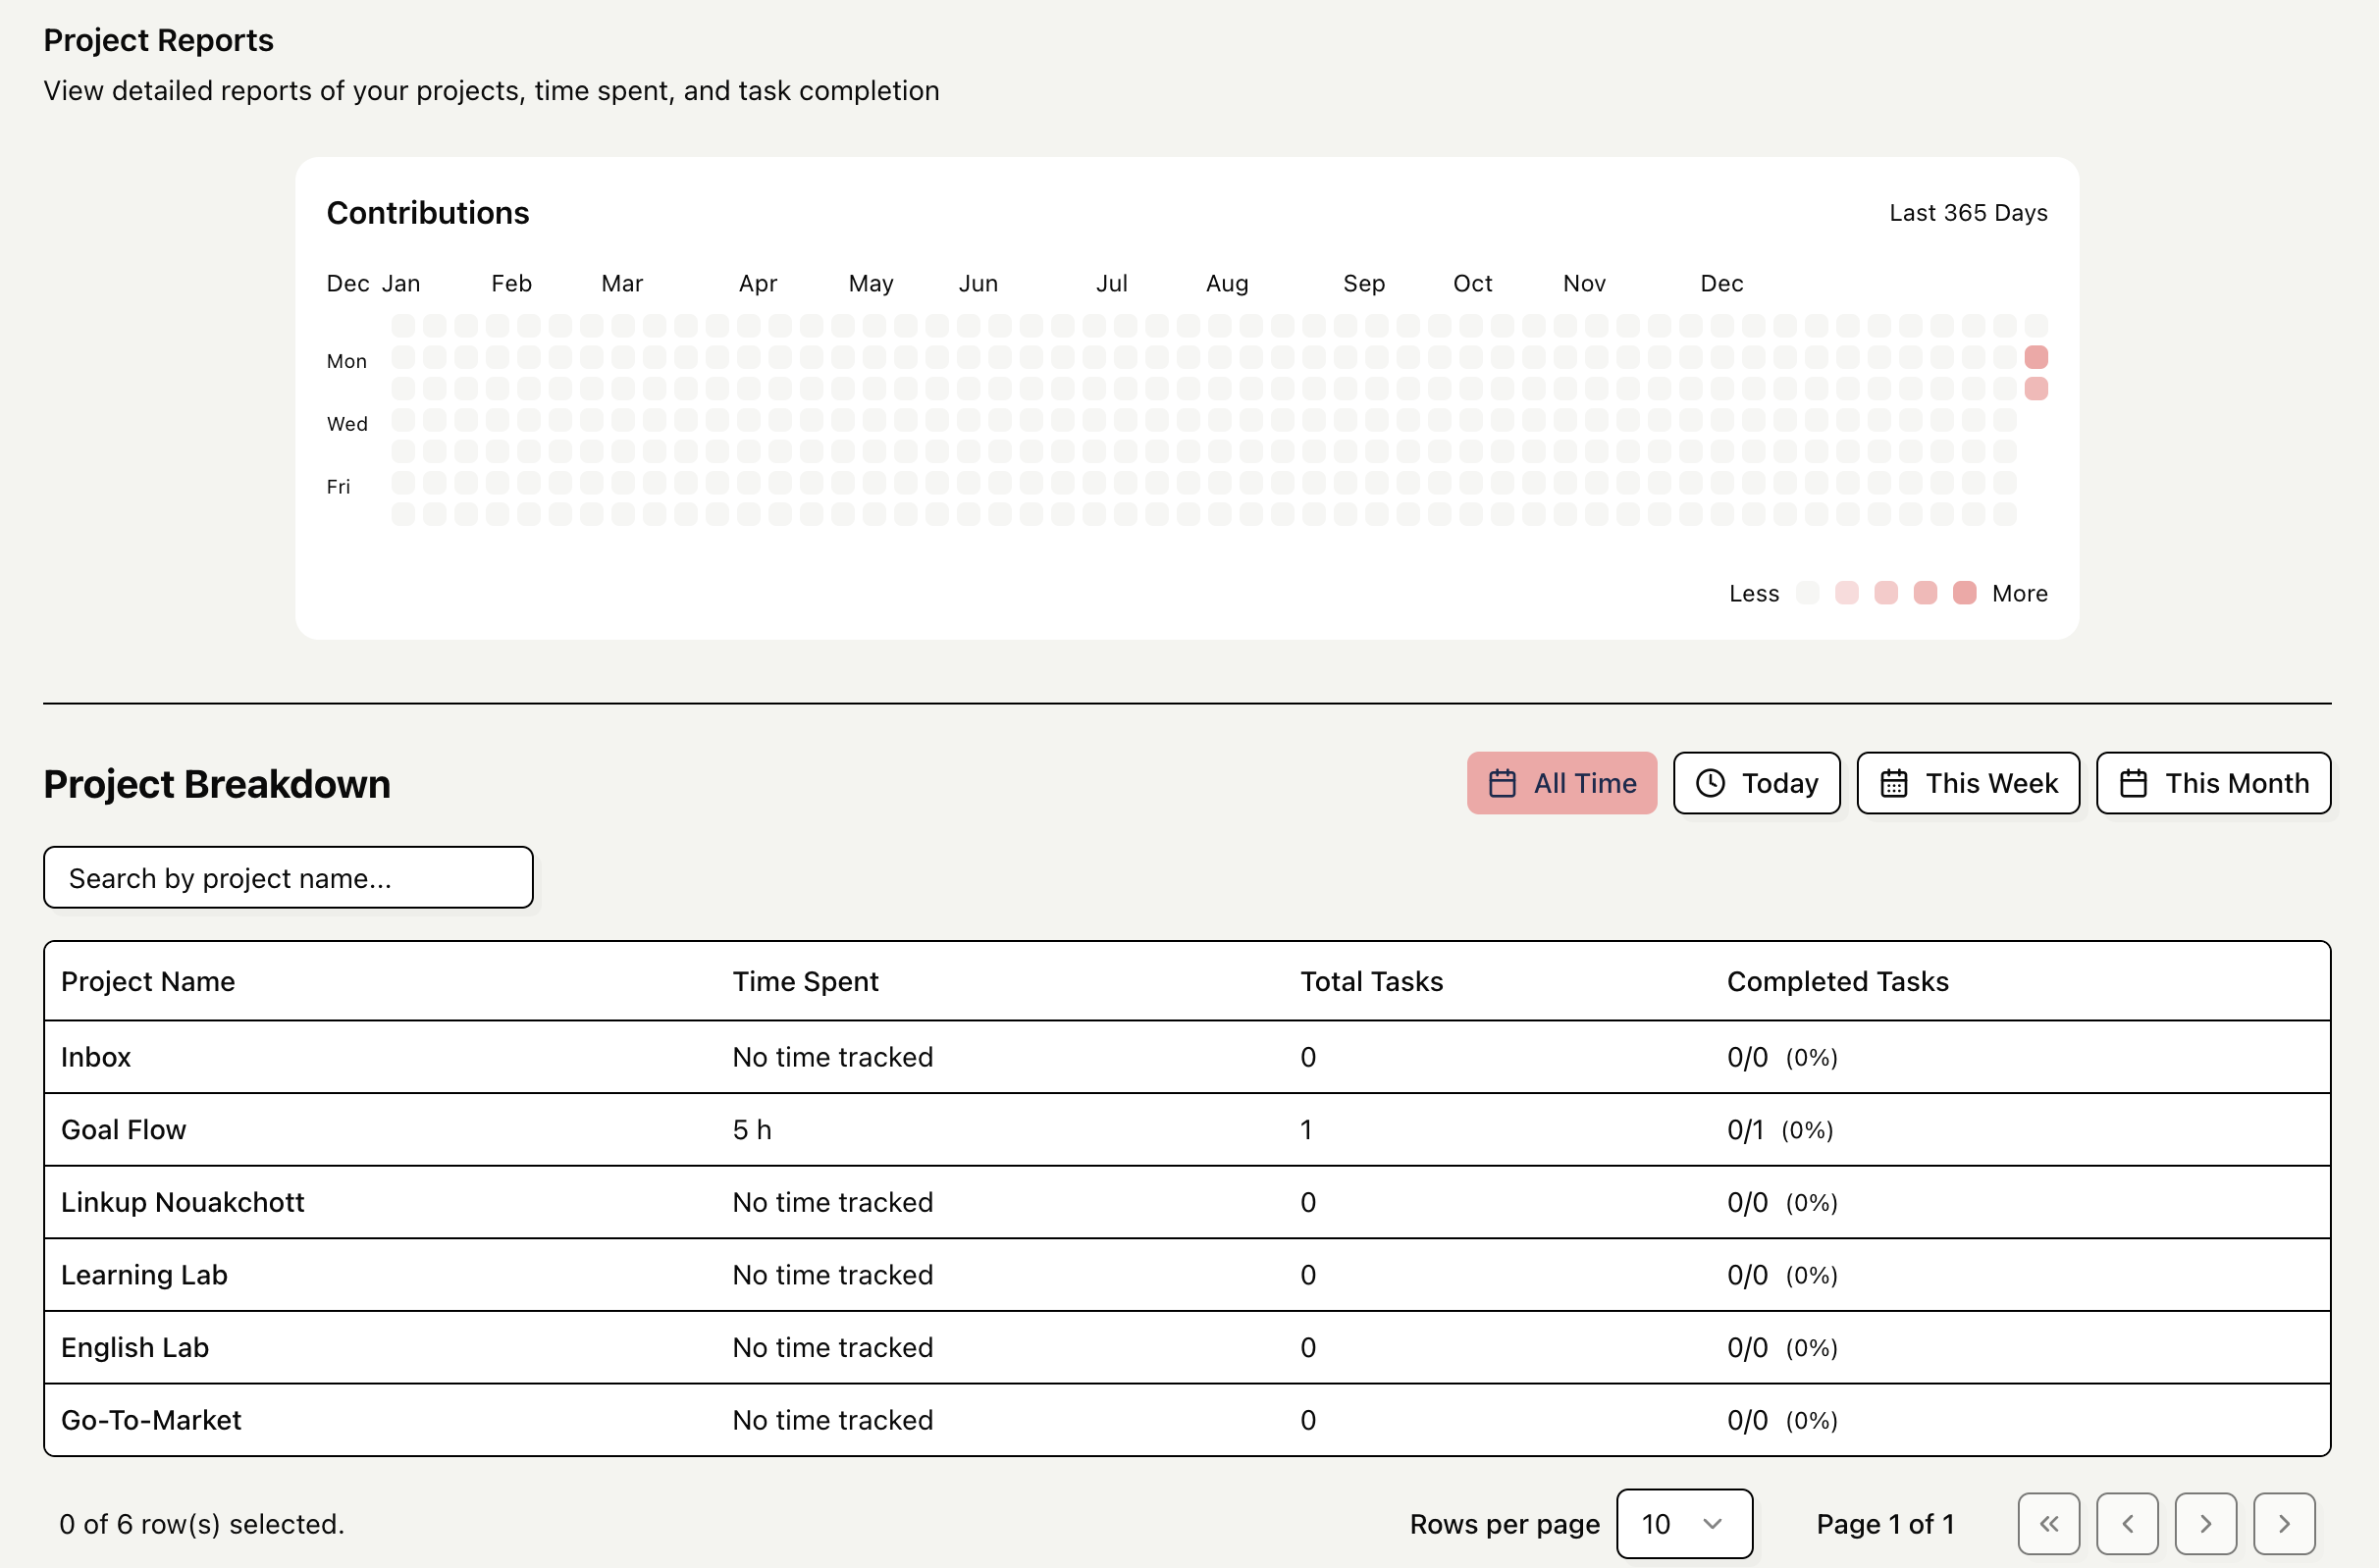Click the project name search field
2379x1568 pixels.
288,877
